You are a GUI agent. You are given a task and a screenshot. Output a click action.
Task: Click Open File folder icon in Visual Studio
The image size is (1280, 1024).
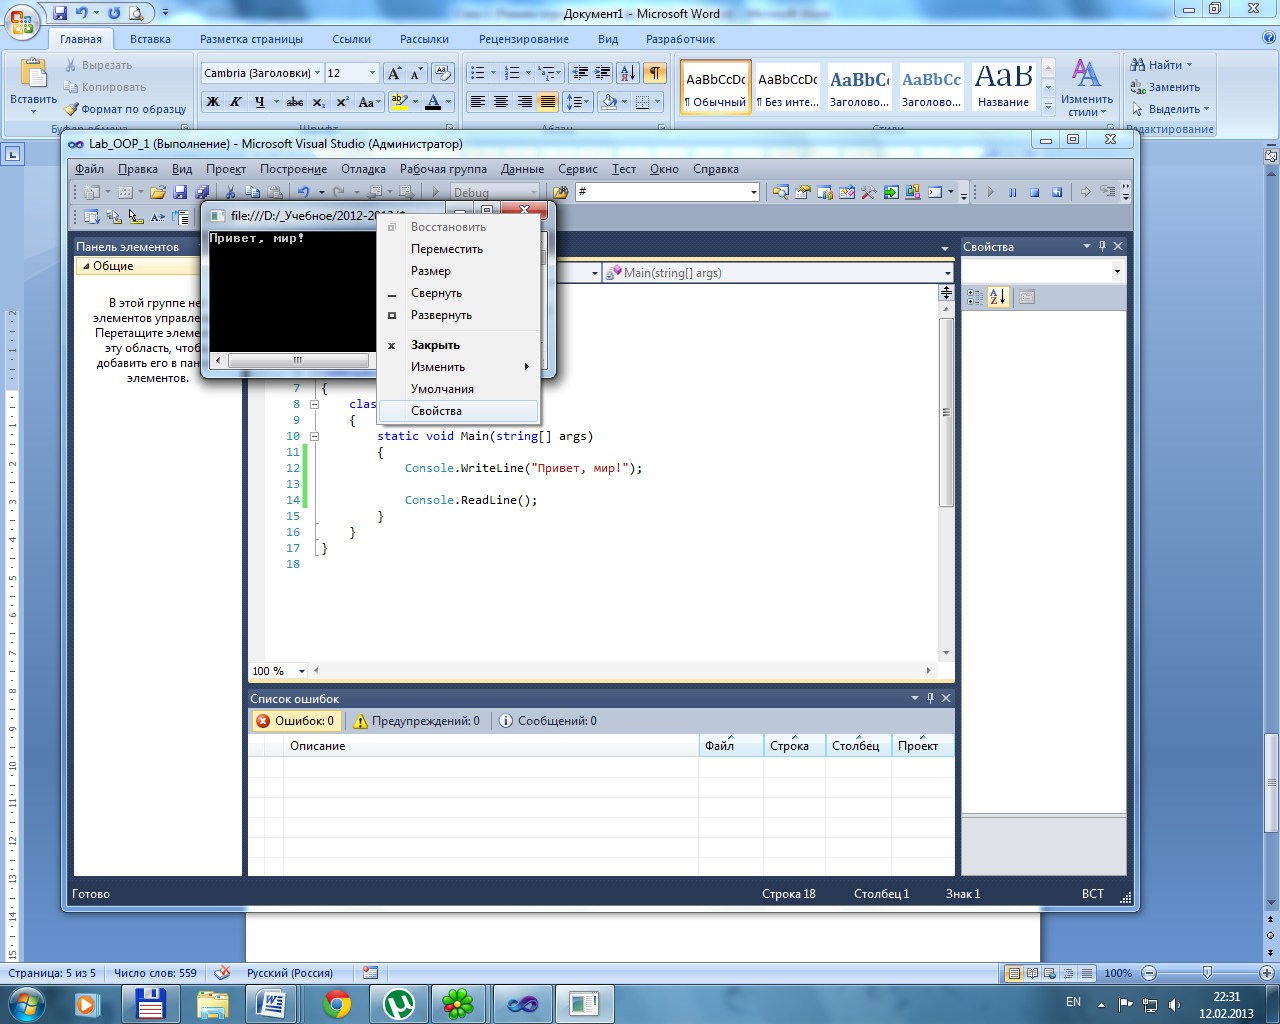click(x=158, y=192)
